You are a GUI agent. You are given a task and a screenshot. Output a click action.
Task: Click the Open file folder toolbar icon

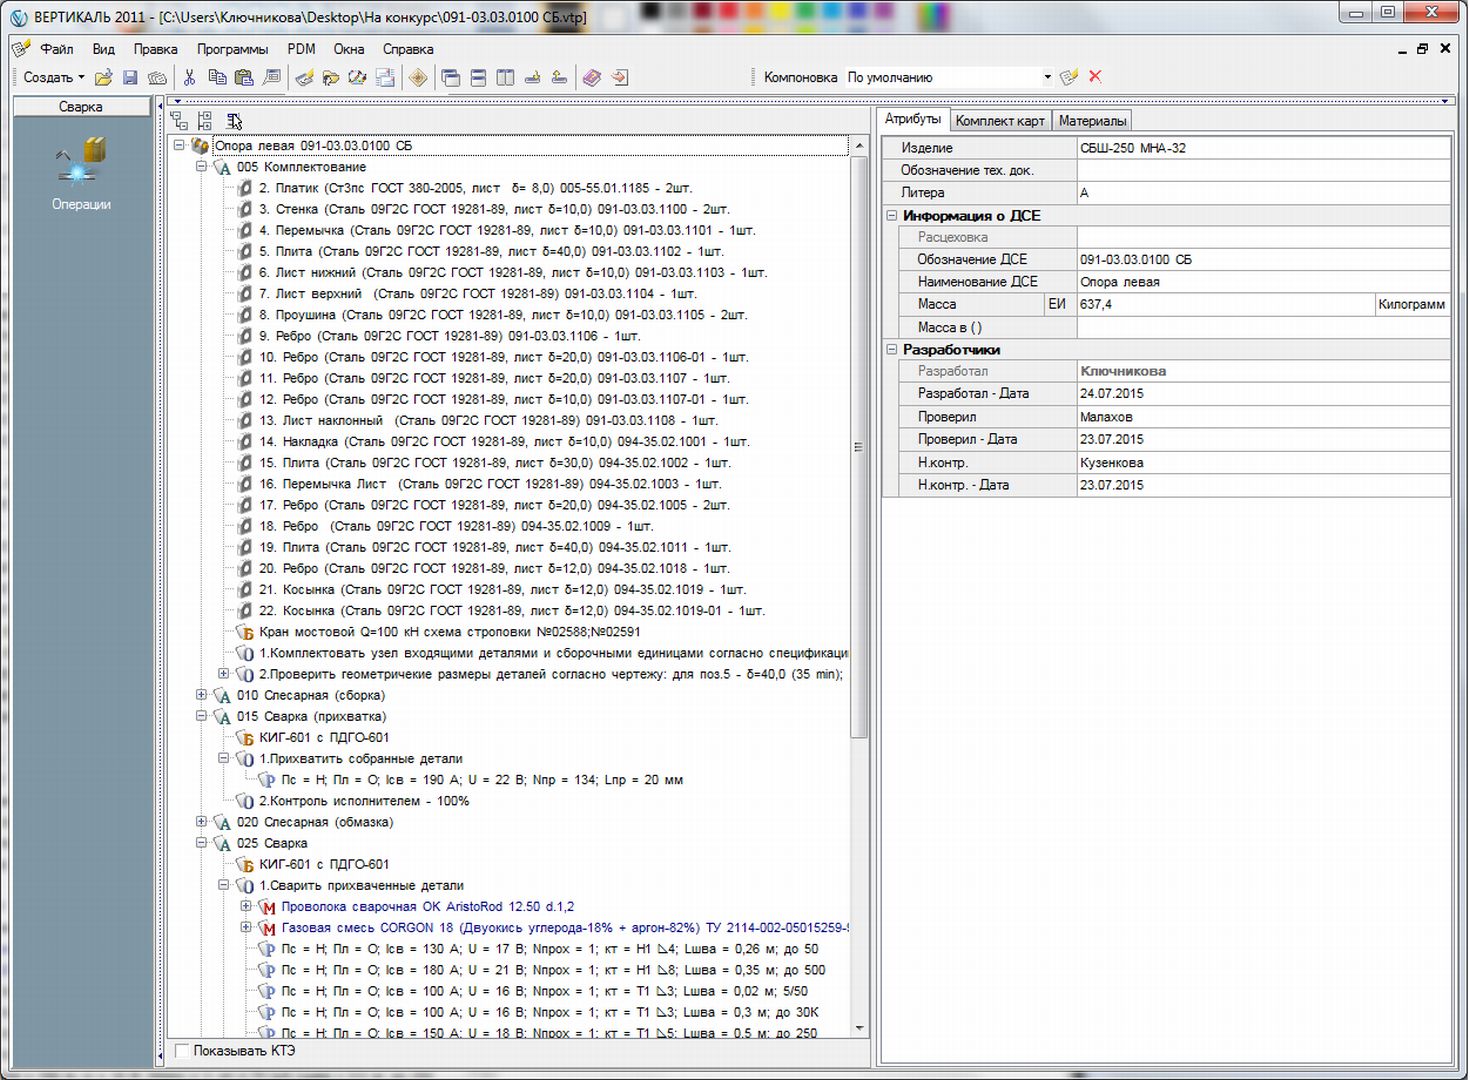103,77
